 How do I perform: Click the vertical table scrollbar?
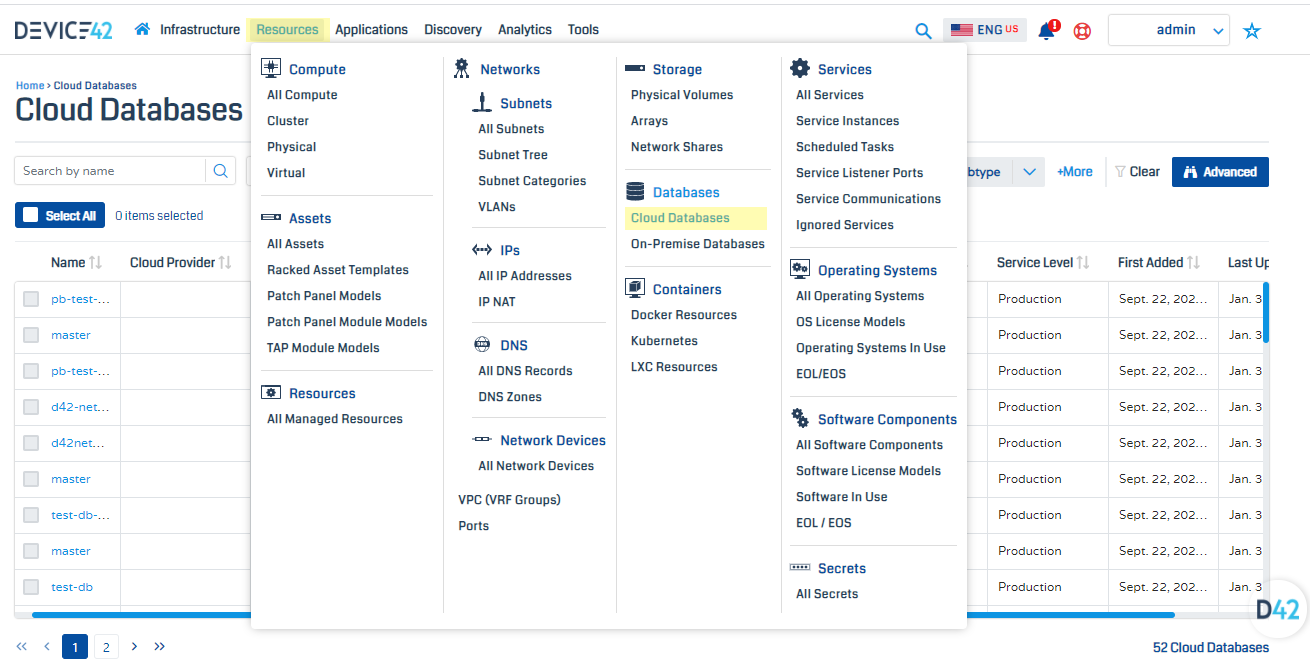(x=1266, y=313)
